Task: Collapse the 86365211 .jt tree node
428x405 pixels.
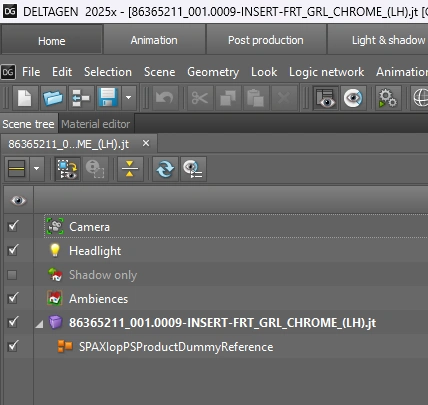Action: click(x=39, y=323)
